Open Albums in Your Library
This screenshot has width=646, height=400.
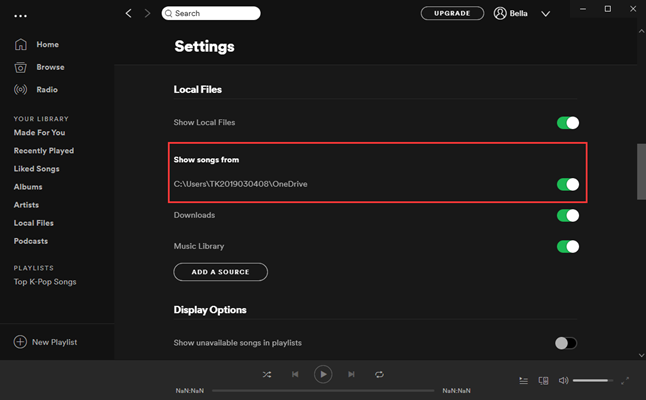point(28,187)
